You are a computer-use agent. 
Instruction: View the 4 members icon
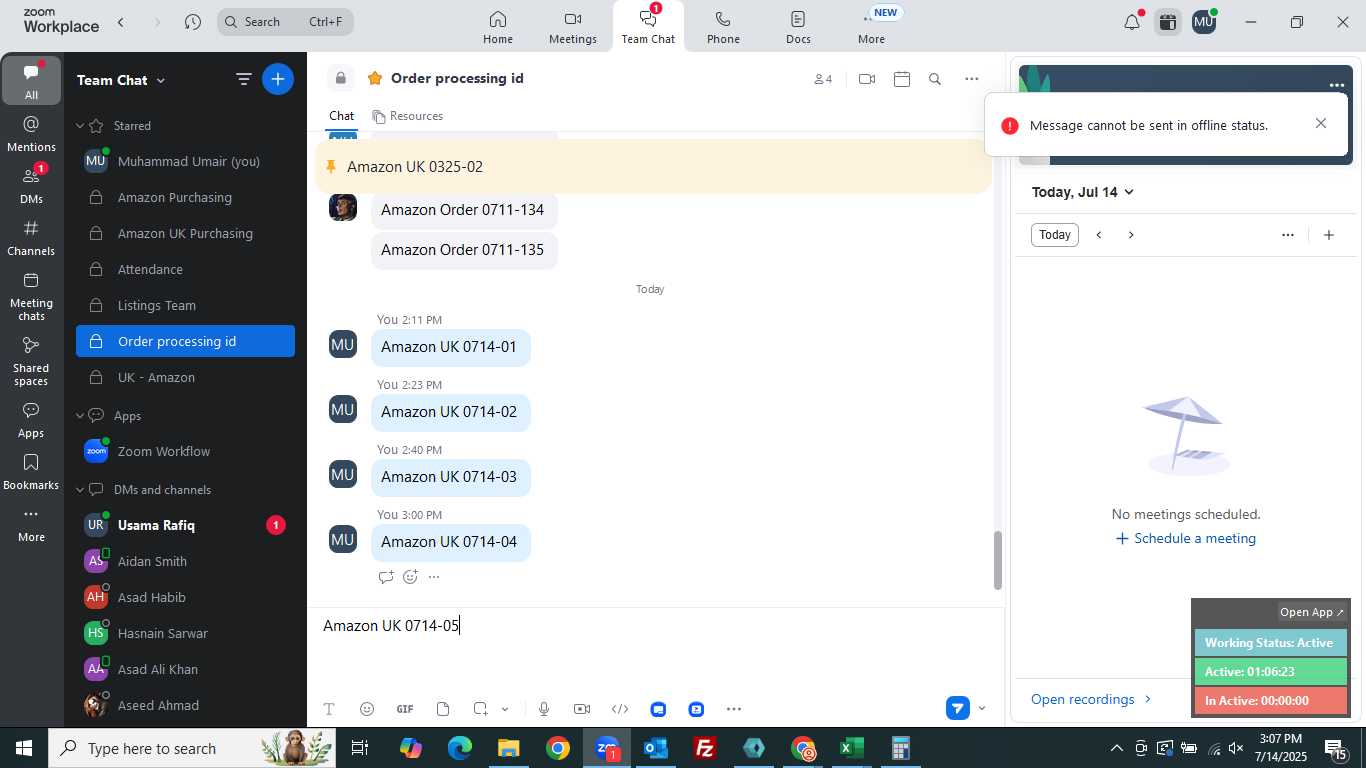[823, 79]
